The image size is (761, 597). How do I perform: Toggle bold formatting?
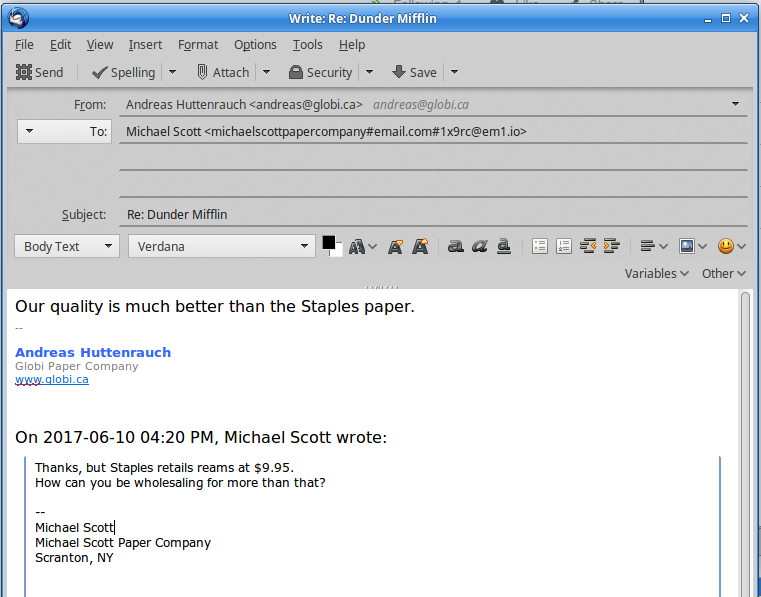(455, 247)
